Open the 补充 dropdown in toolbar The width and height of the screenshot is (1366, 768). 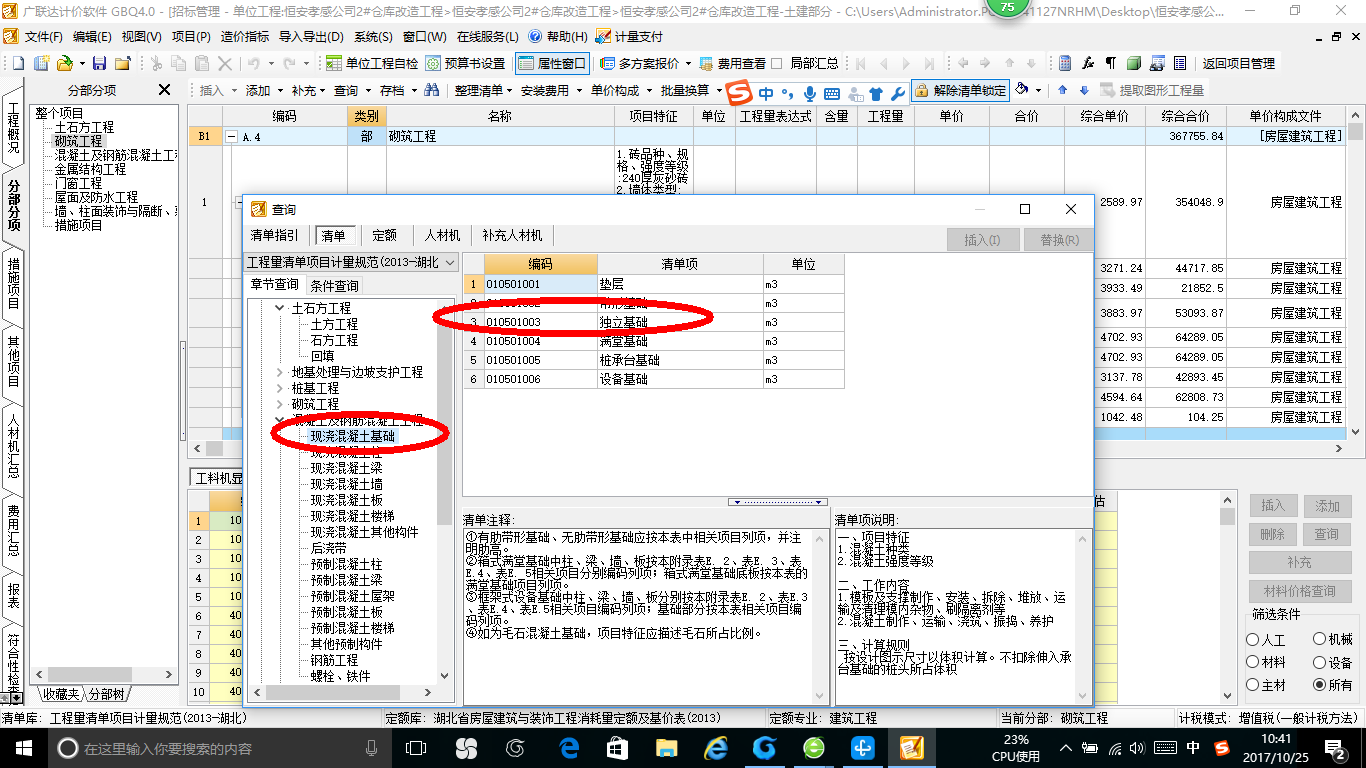pyautogui.click(x=308, y=90)
